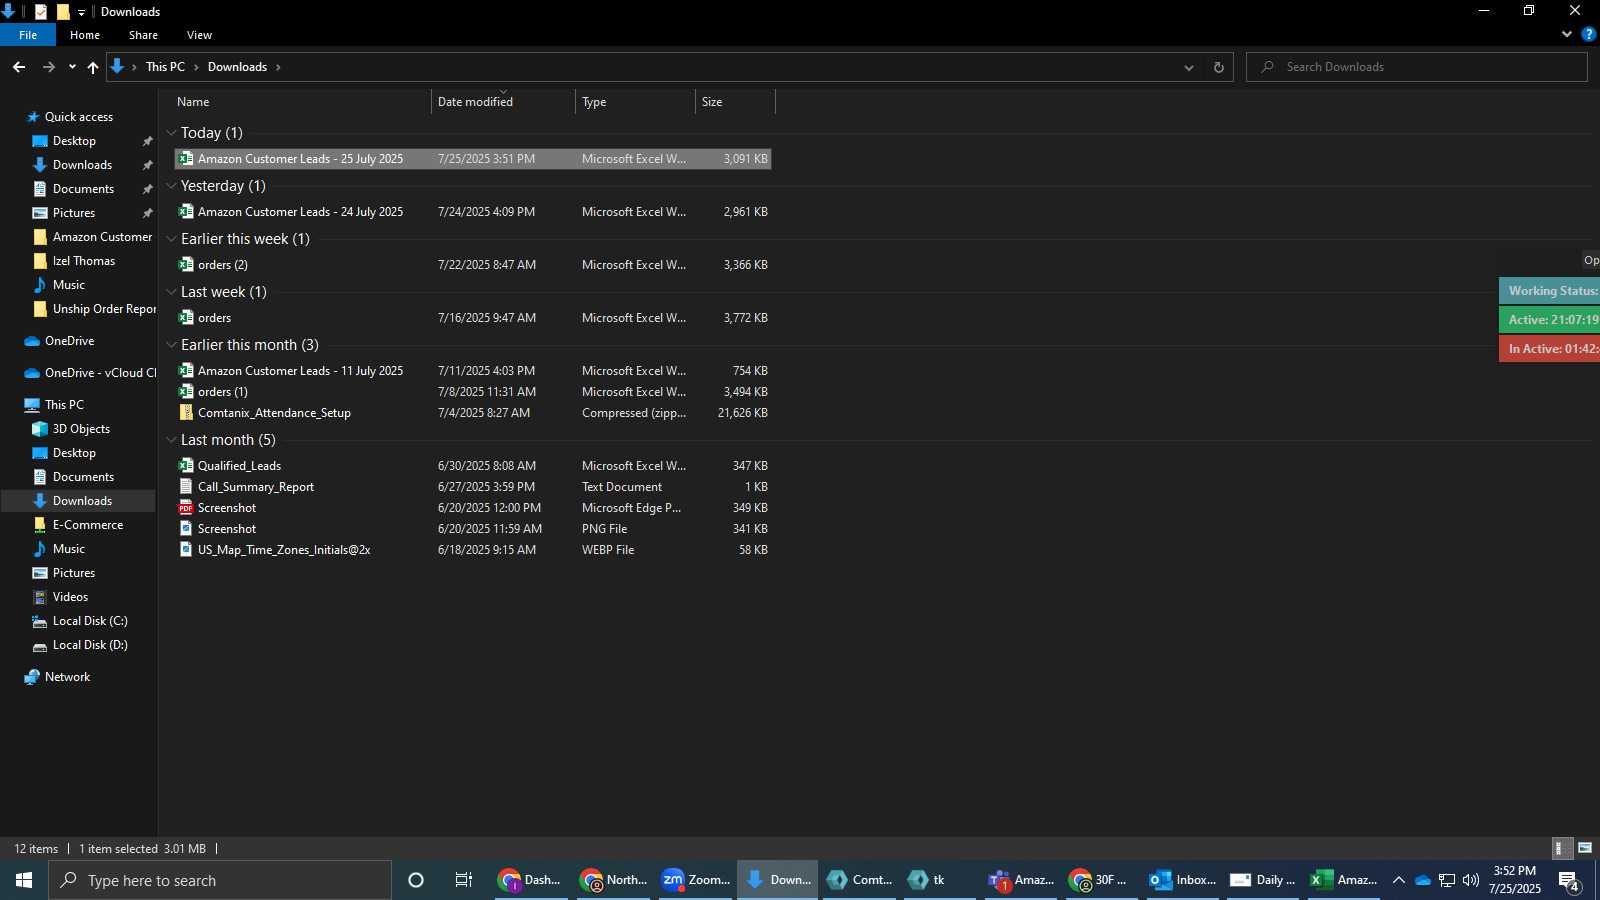Open the E-Commerce folder under This PC
Screen dimensions: 1600x900
(x=88, y=525)
